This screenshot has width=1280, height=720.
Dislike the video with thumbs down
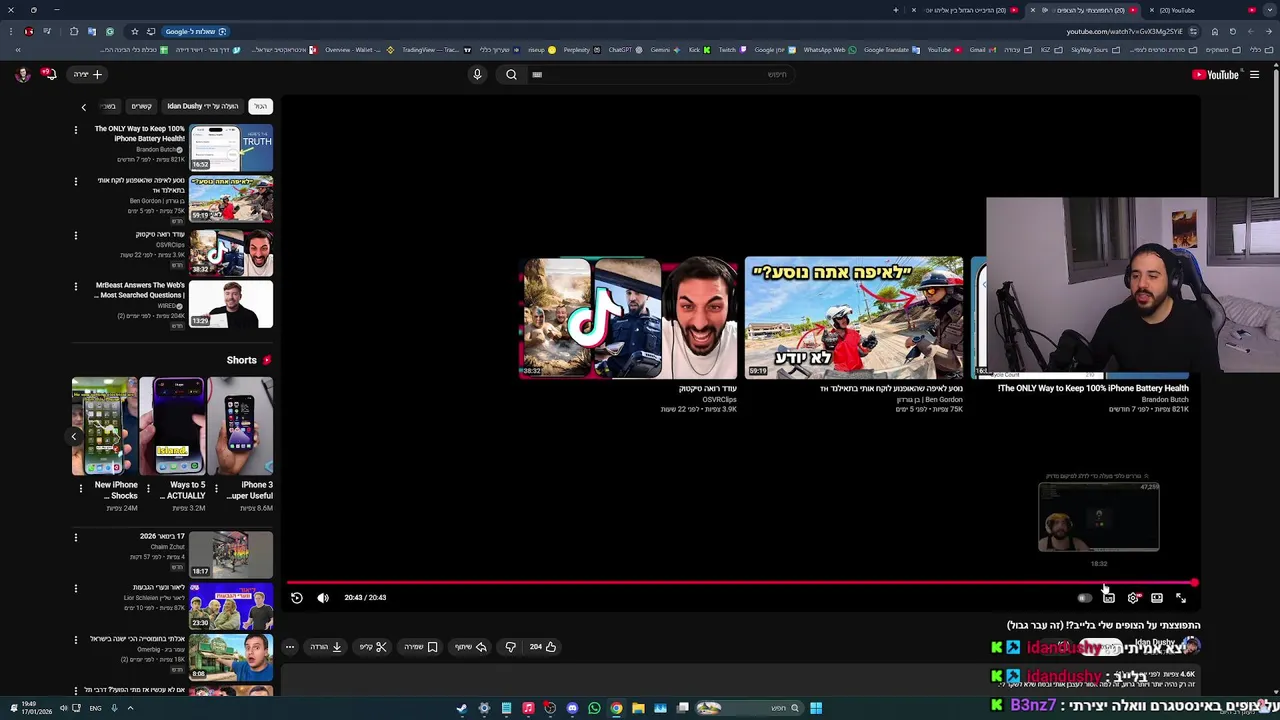[511, 647]
